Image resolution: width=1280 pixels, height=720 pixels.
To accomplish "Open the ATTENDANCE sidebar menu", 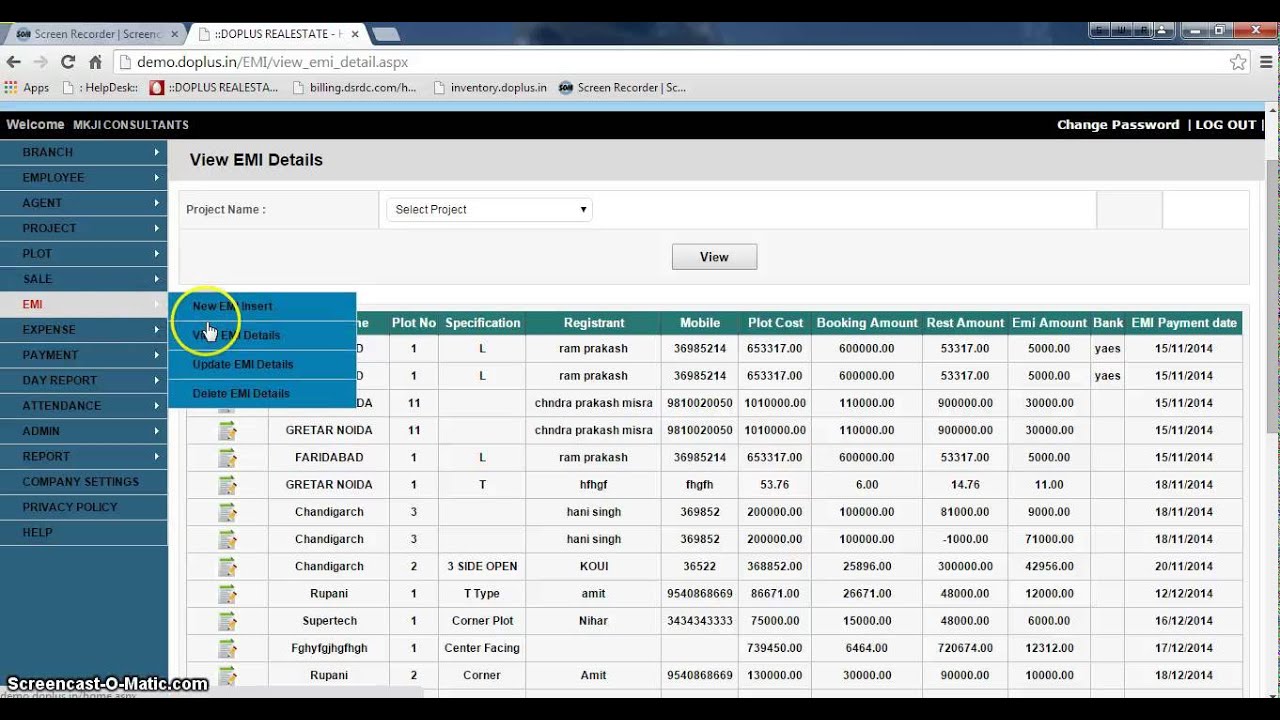I will (x=84, y=405).
